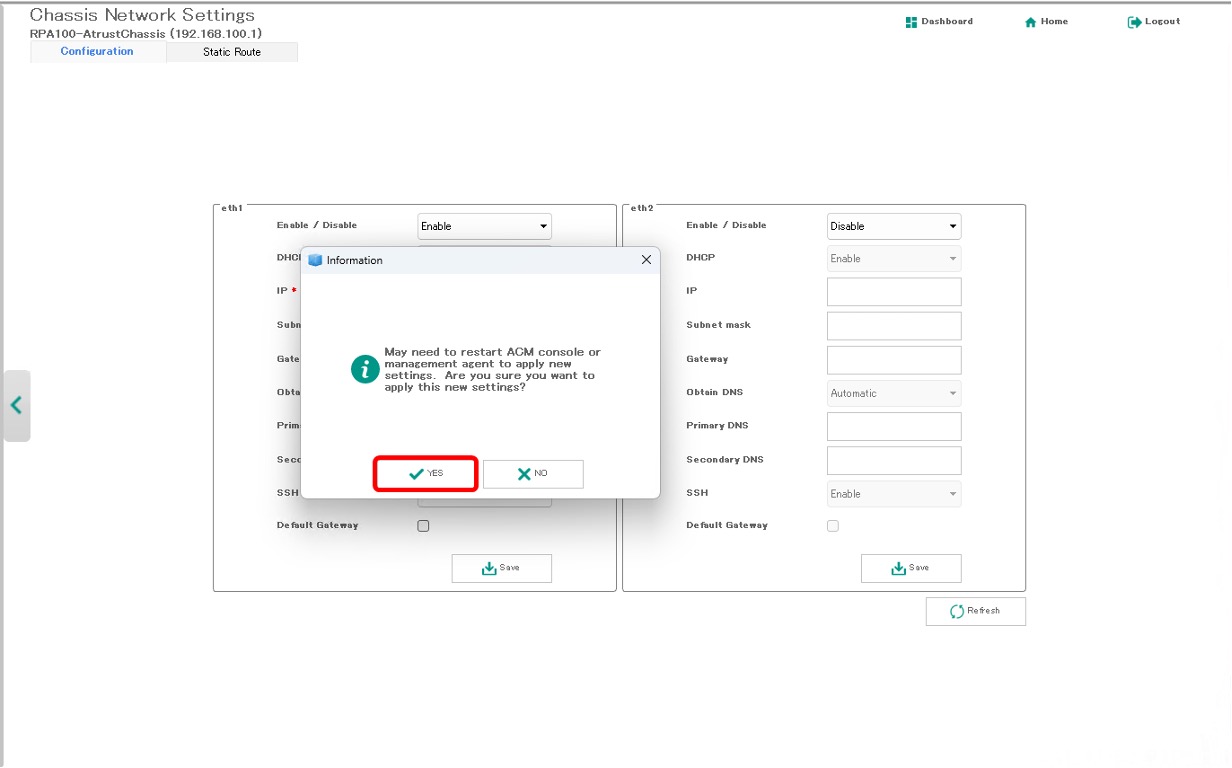Expand the left sidebar chevron

(16, 405)
